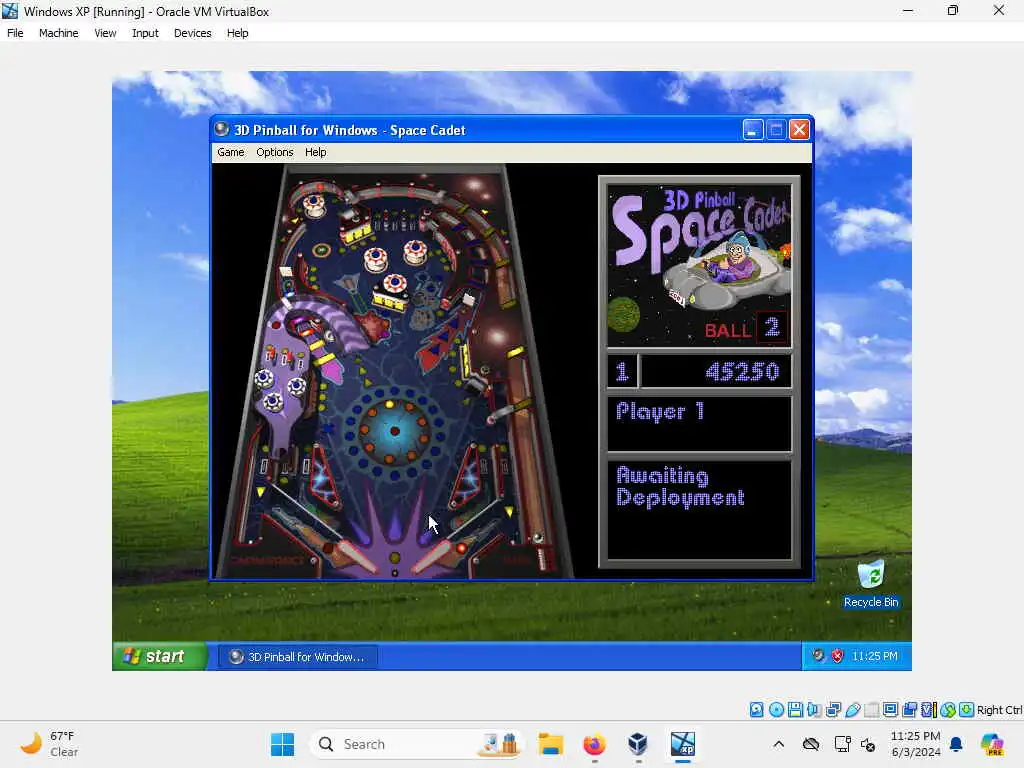Open the Recycle Bin on XP desktop

click(871, 583)
